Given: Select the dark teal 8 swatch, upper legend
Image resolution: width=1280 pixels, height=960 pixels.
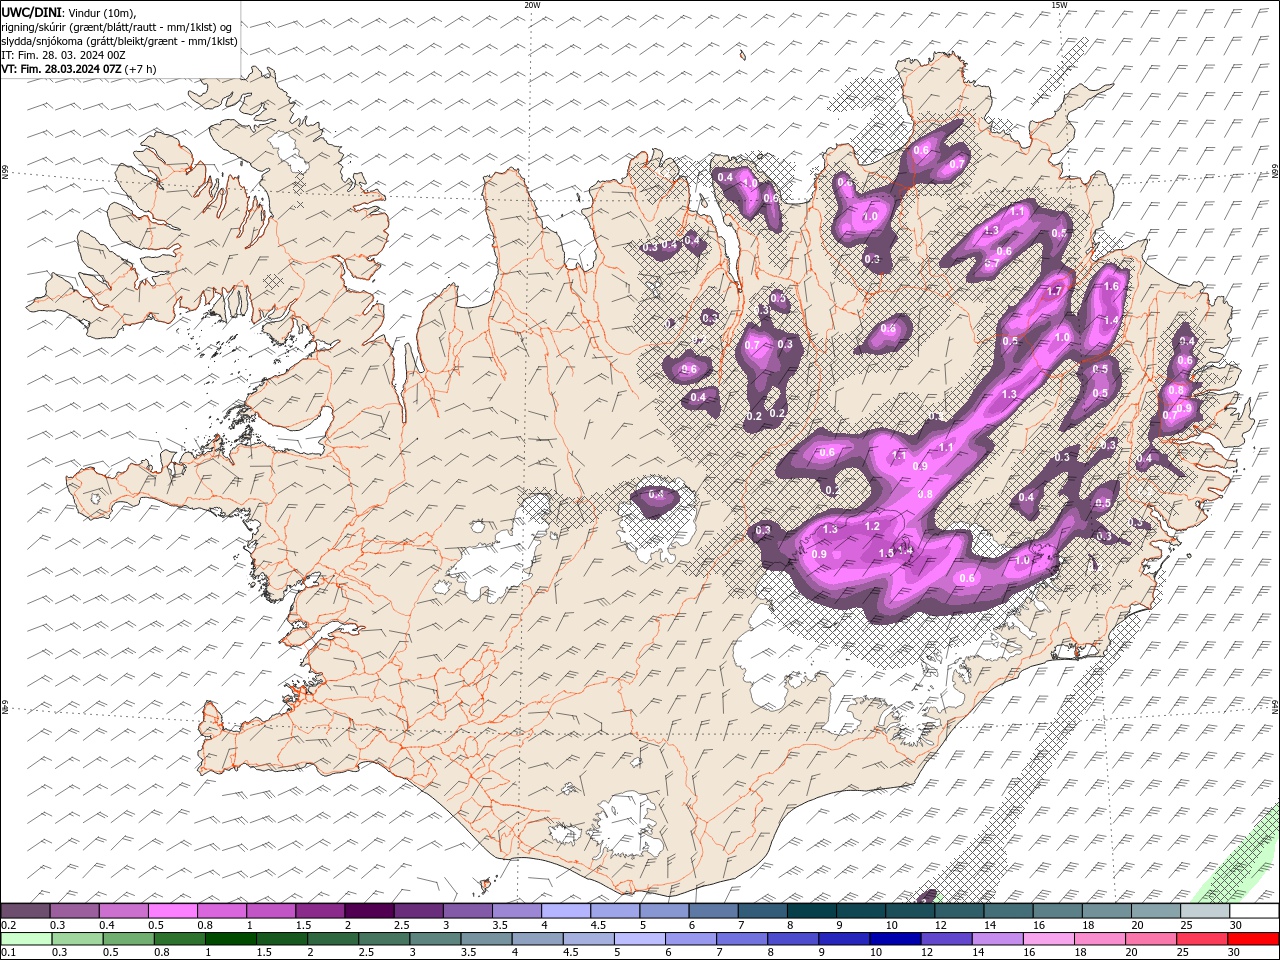Looking at the screenshot, I should (811, 911).
